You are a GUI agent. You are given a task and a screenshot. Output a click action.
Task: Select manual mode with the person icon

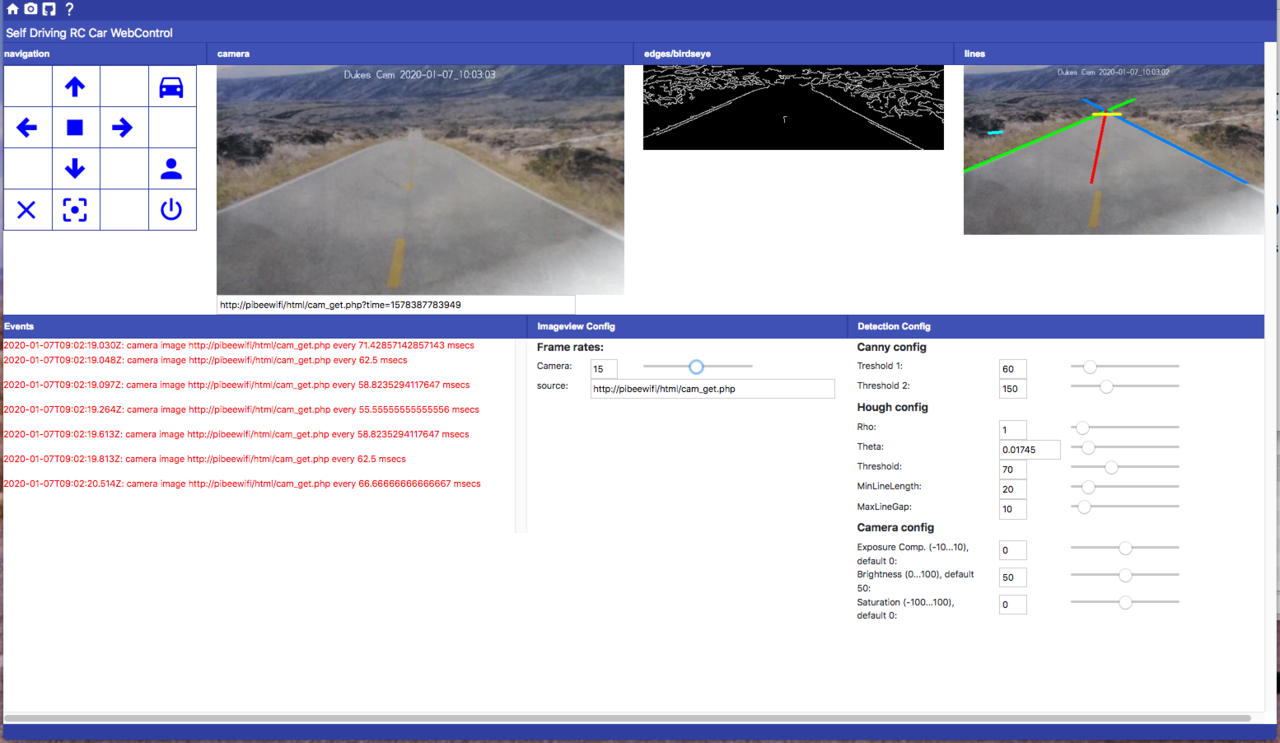coord(171,169)
